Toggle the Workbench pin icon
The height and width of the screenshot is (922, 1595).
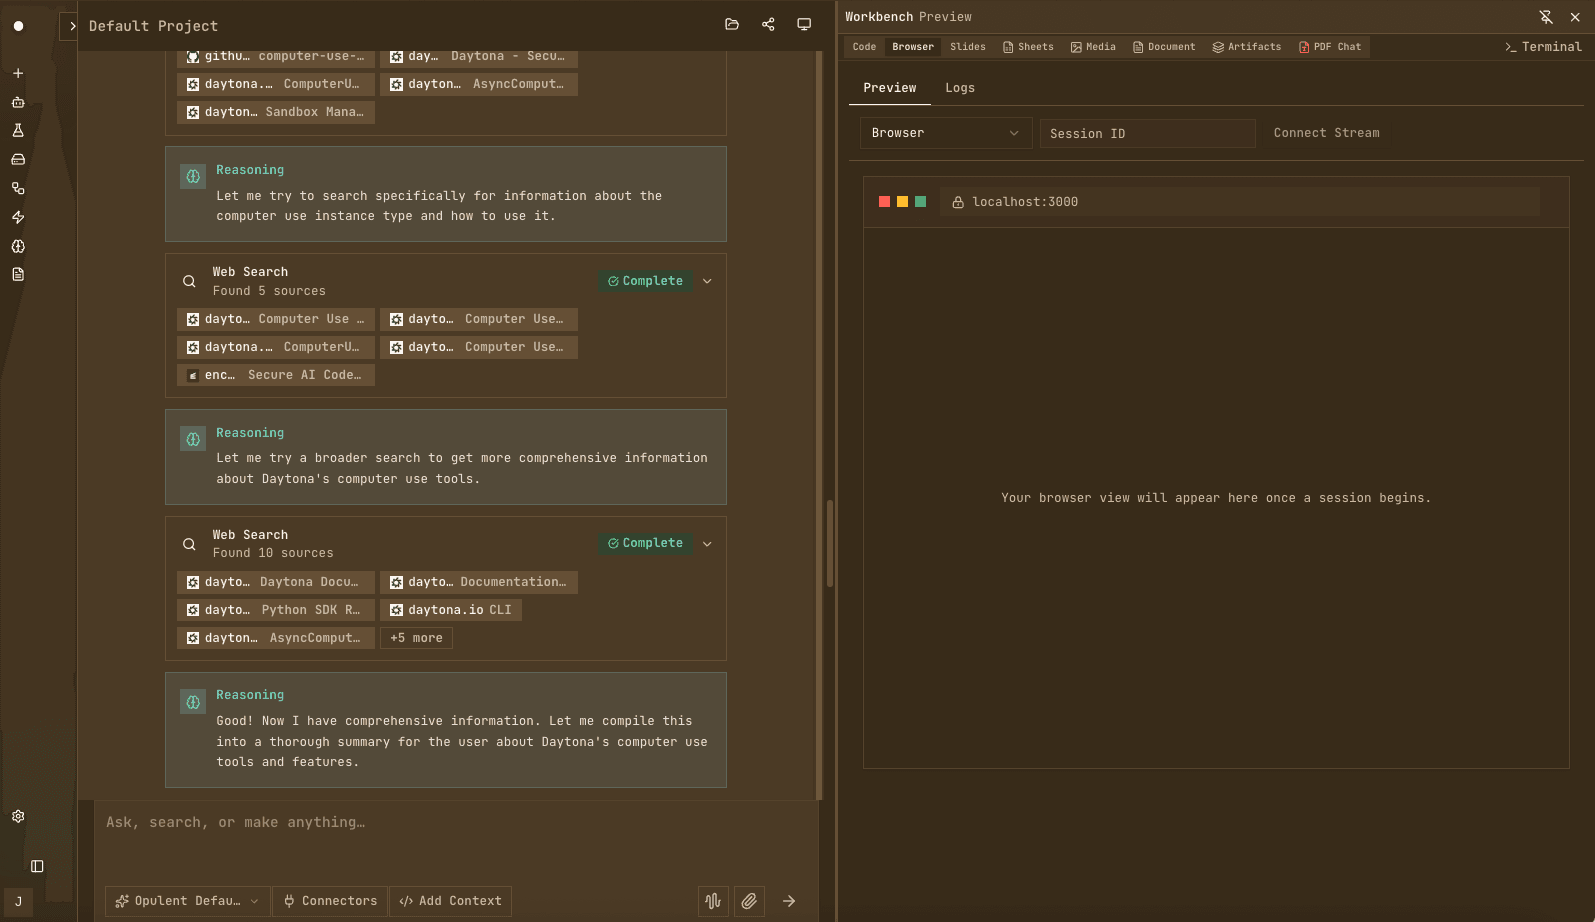coord(1546,17)
